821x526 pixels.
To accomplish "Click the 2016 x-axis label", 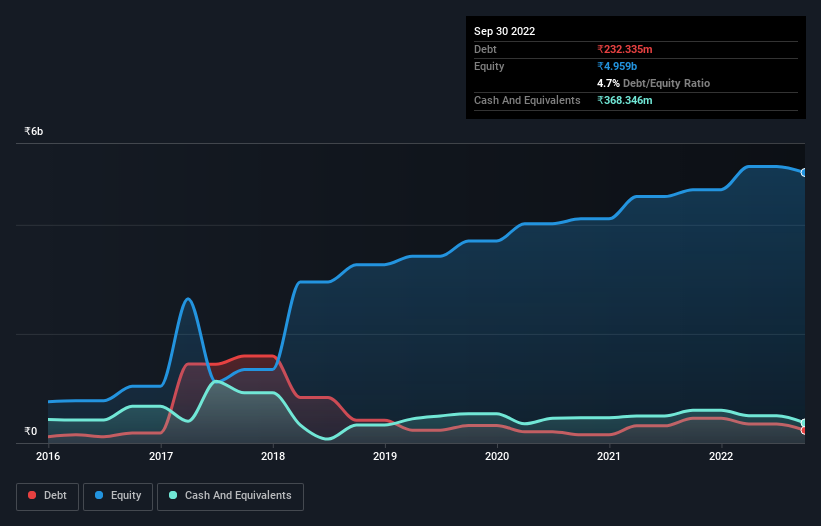I will click(x=48, y=456).
